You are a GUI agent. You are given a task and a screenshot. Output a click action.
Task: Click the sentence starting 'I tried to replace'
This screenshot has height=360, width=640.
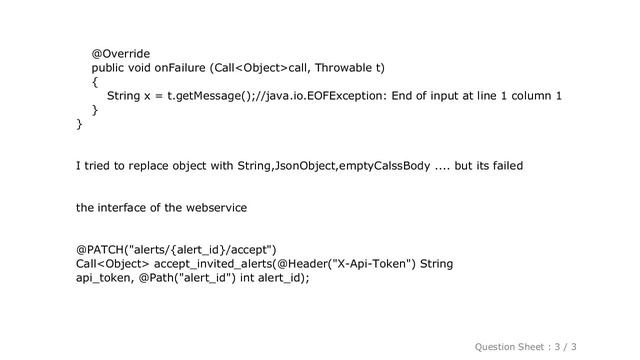[x=300, y=166]
